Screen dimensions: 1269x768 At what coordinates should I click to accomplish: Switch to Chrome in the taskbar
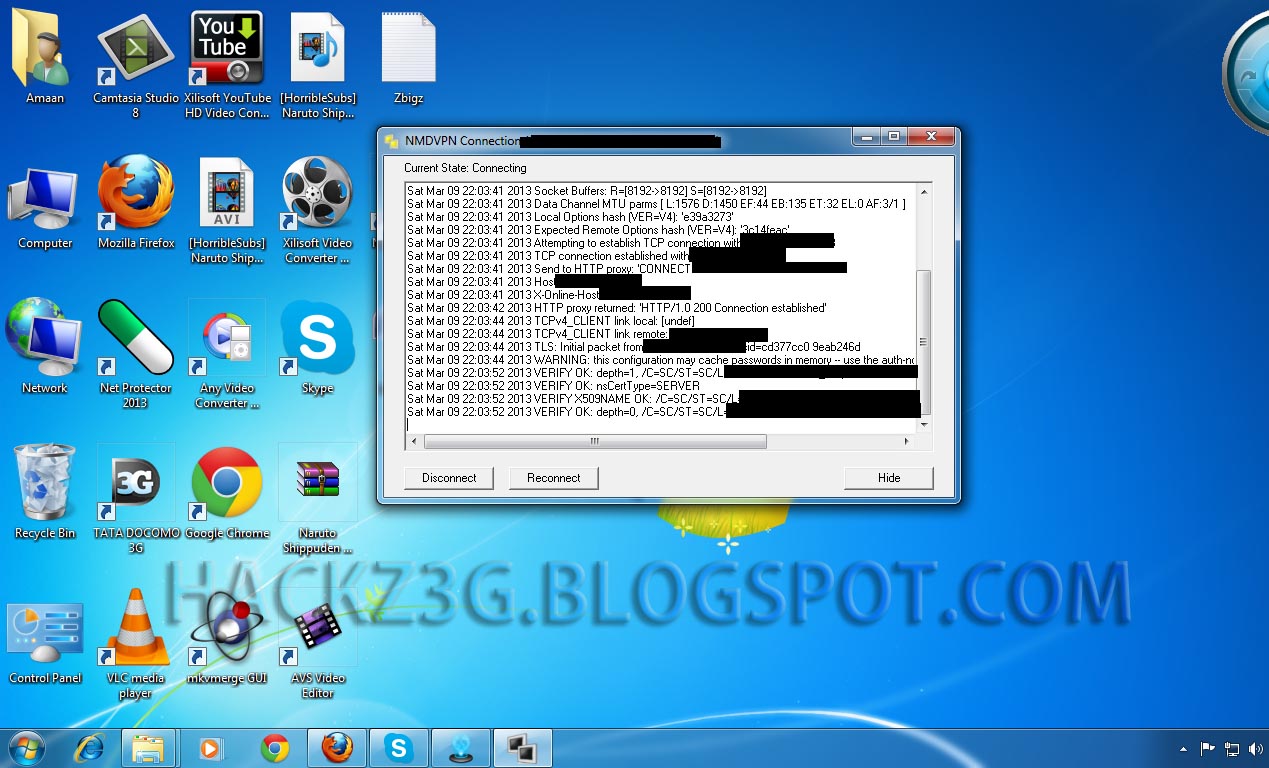pos(275,748)
